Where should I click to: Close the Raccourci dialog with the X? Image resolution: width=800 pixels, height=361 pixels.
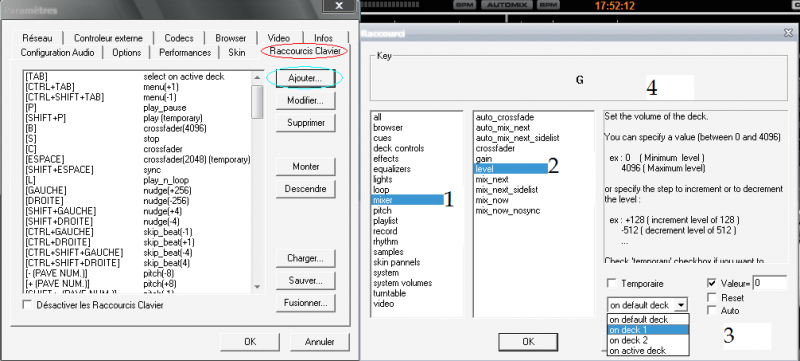[x=787, y=33]
